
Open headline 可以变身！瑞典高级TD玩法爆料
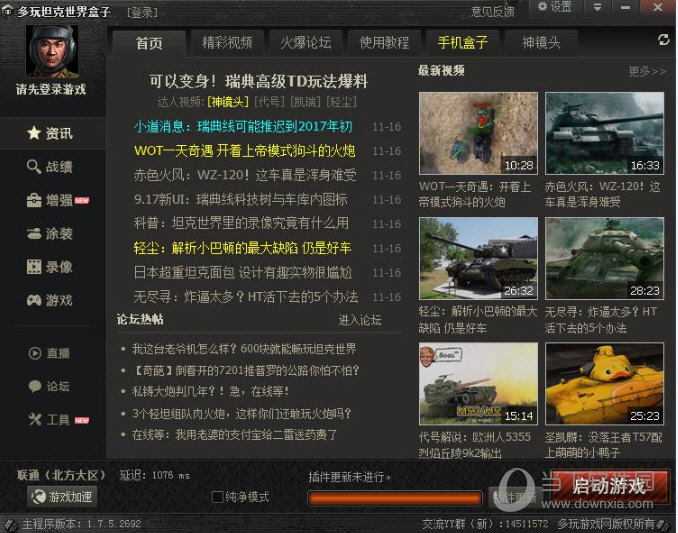click(x=258, y=81)
